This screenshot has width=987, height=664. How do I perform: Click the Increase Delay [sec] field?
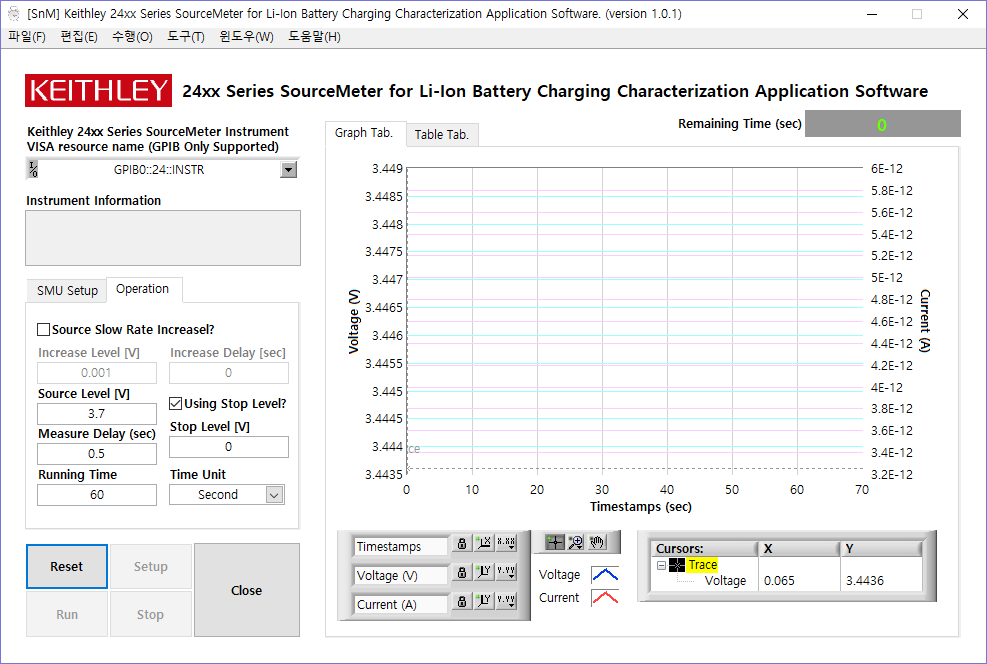pyautogui.click(x=229, y=373)
